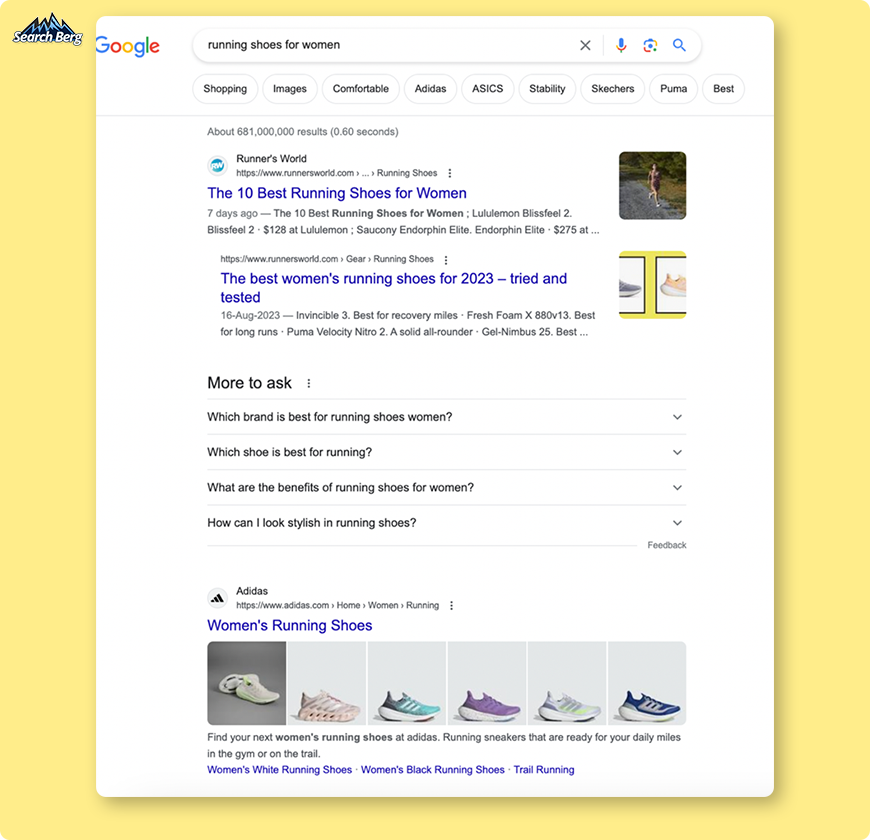Open the white shoe on gray background image

click(247, 683)
